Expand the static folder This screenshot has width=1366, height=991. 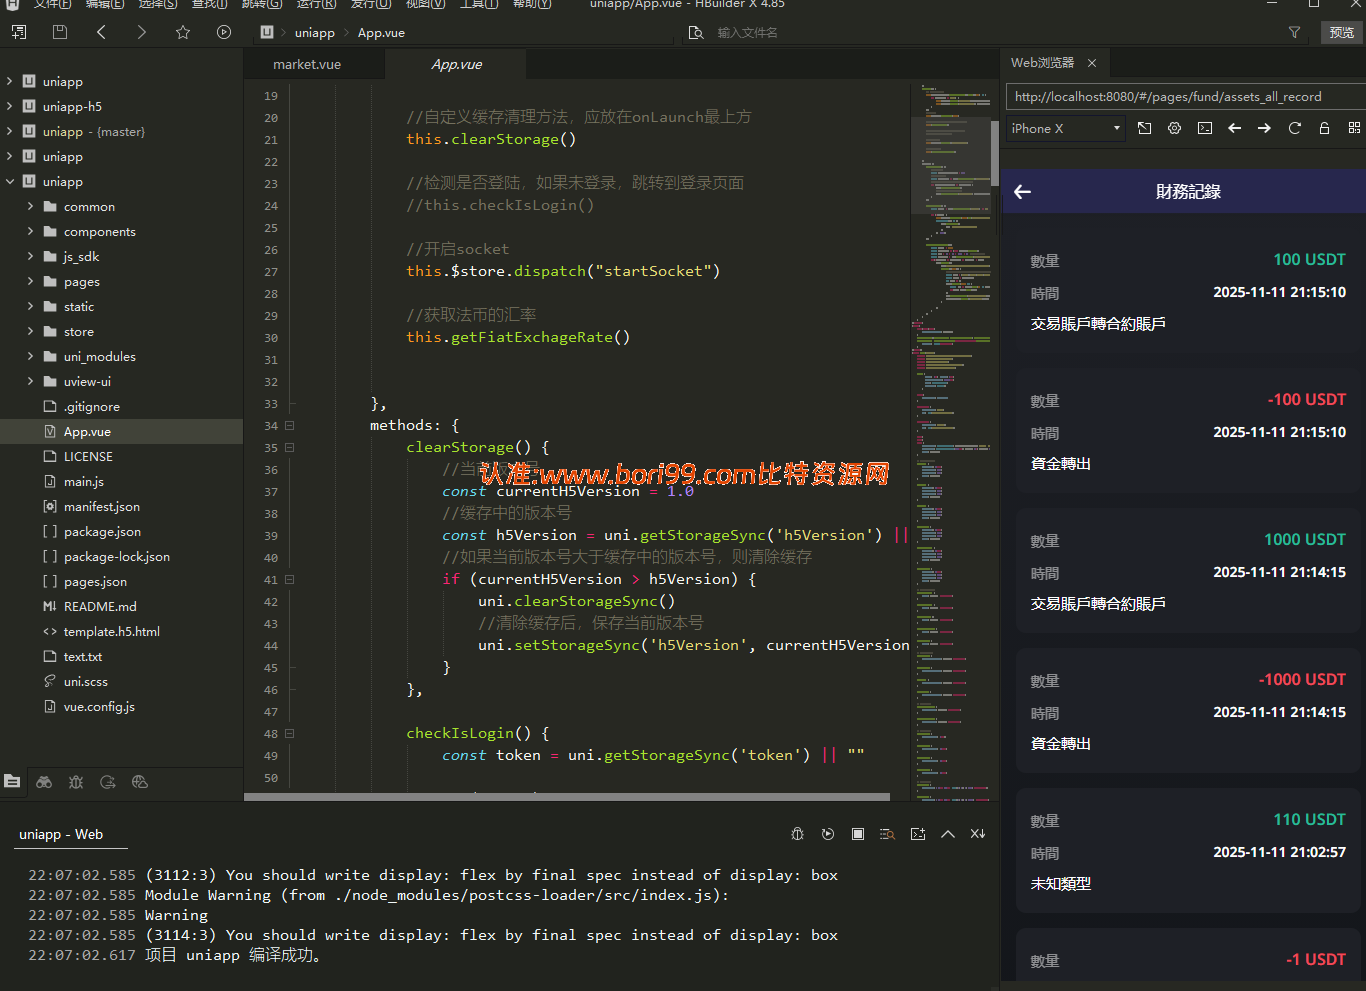click(x=30, y=306)
